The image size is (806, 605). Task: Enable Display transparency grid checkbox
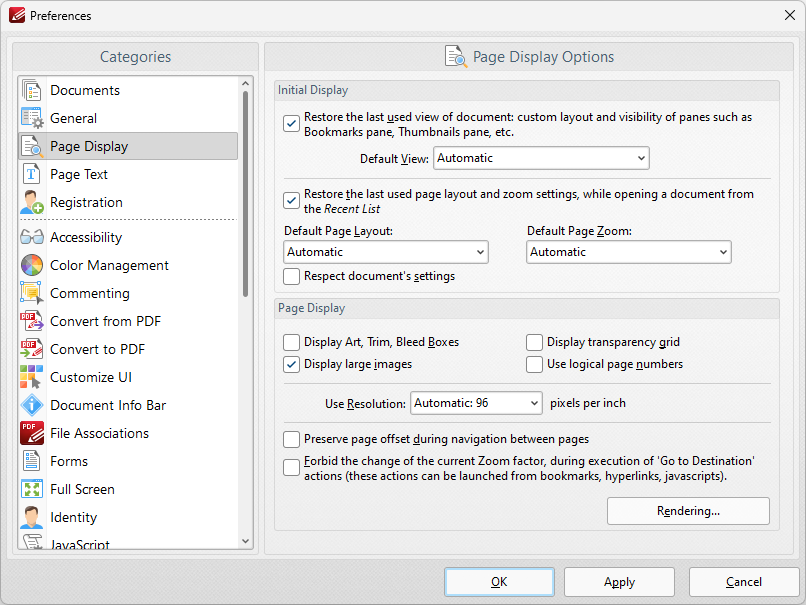[535, 342]
